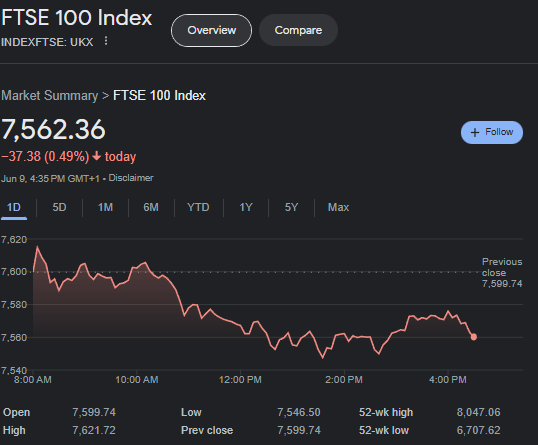Image resolution: width=538 pixels, height=445 pixels.
Task: Click the 2:00 PM axis label
Action: click(344, 380)
